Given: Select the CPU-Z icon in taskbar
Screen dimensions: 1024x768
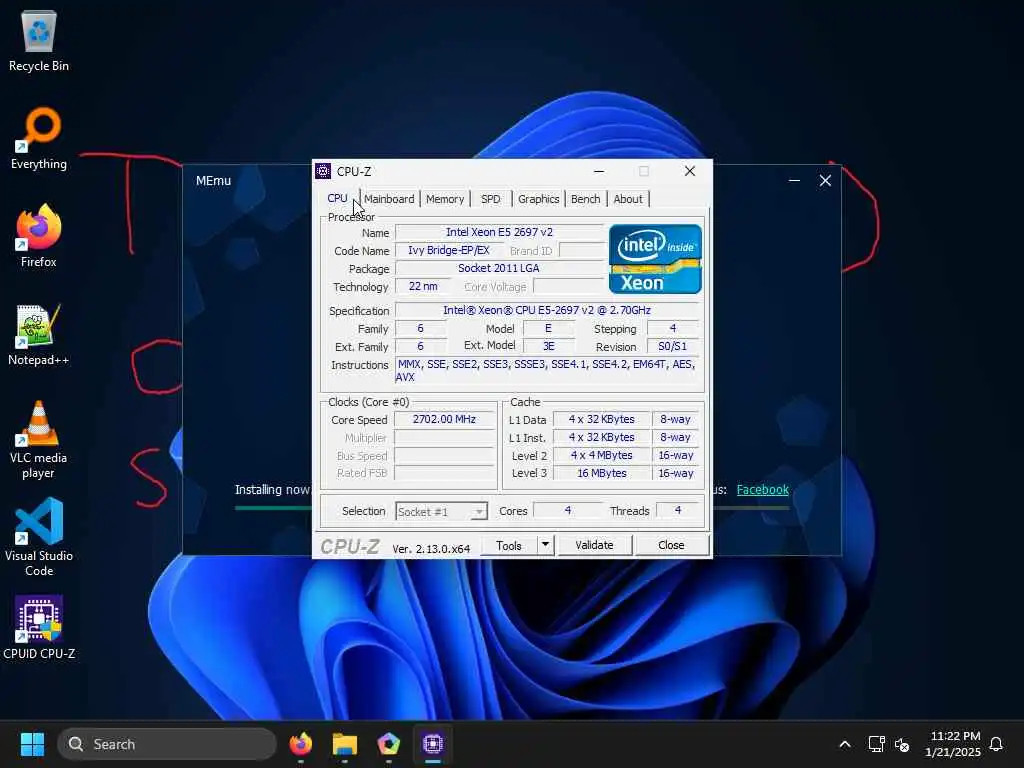Looking at the screenshot, I should point(433,744).
